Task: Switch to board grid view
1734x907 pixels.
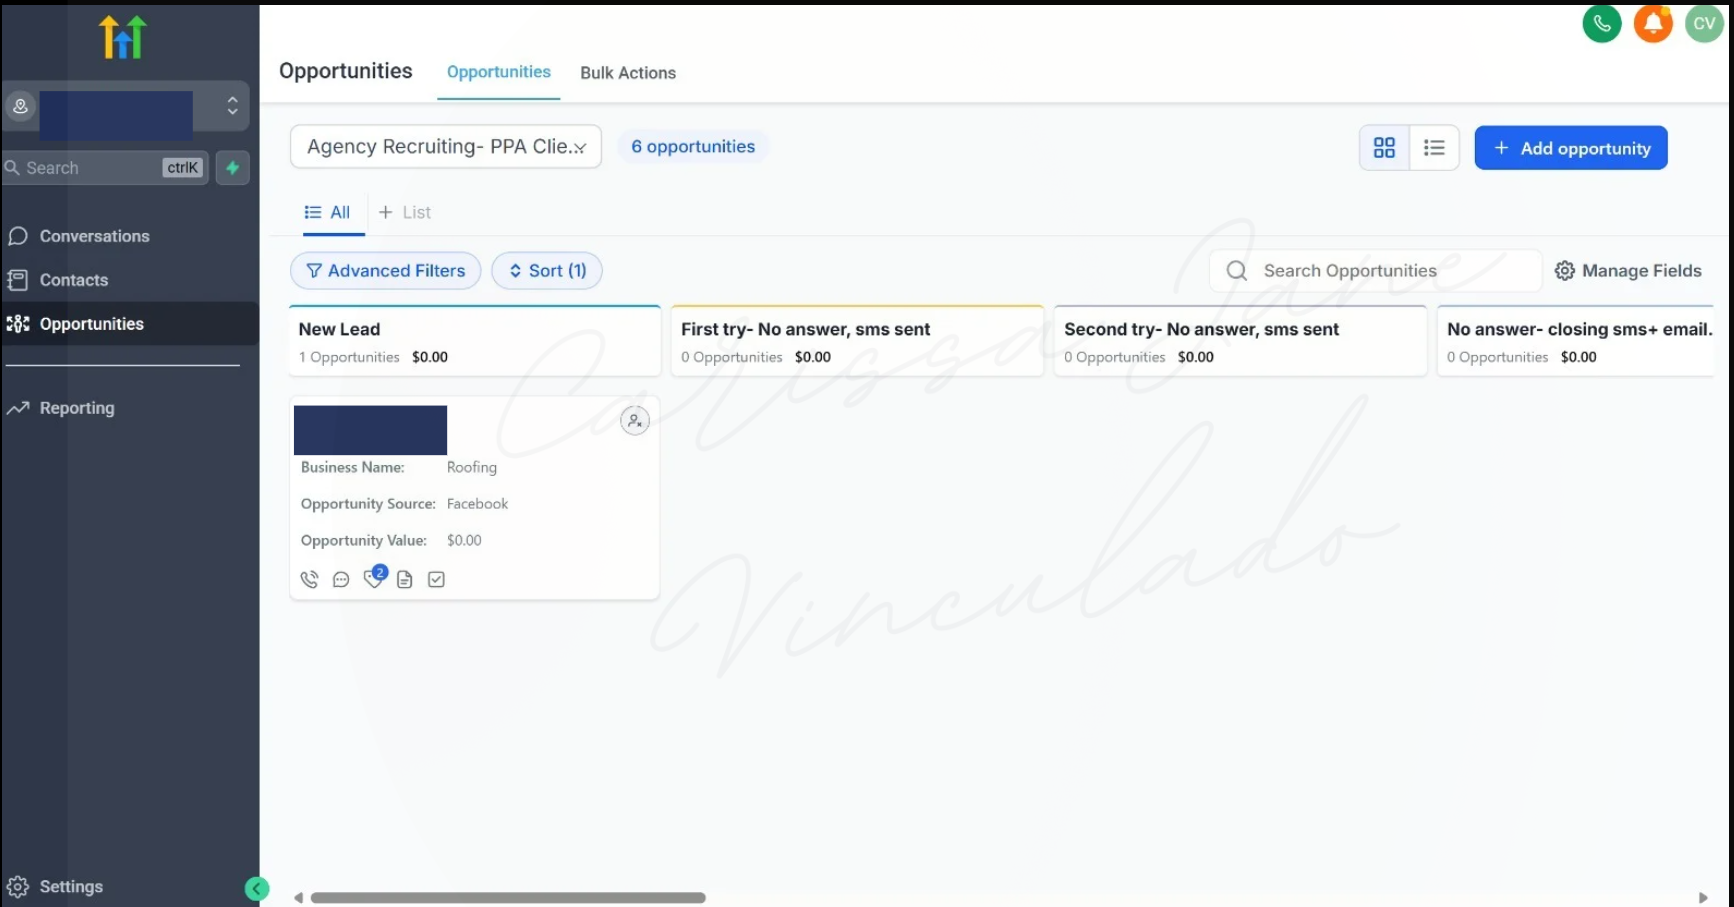Action: [x=1384, y=148]
